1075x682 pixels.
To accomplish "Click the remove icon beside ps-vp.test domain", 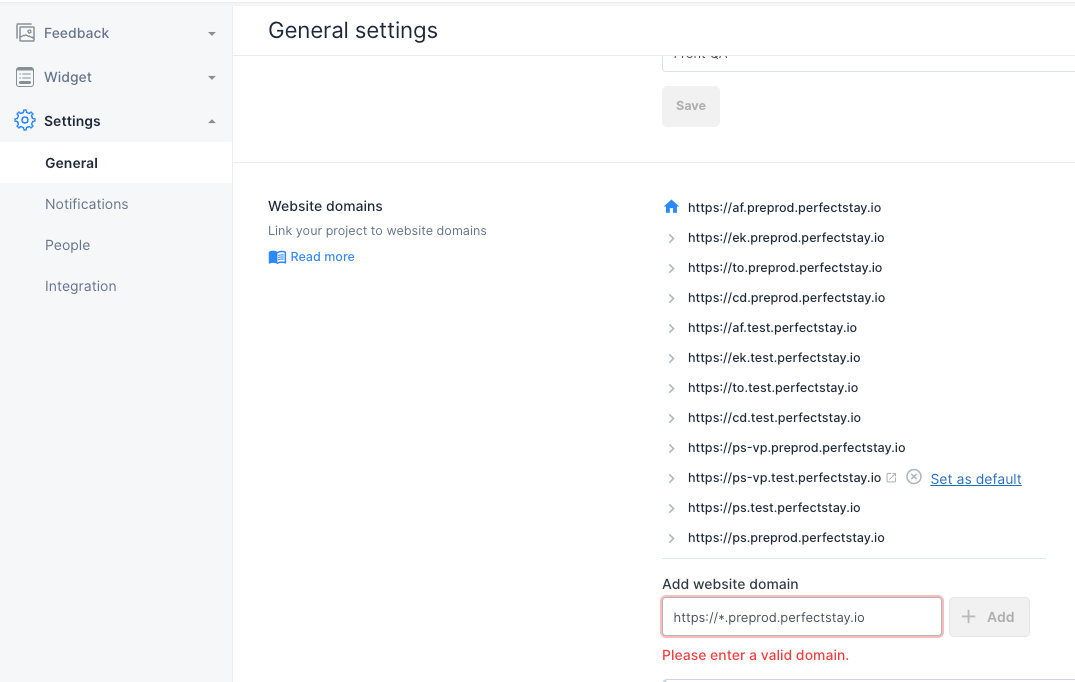I will 913,478.
